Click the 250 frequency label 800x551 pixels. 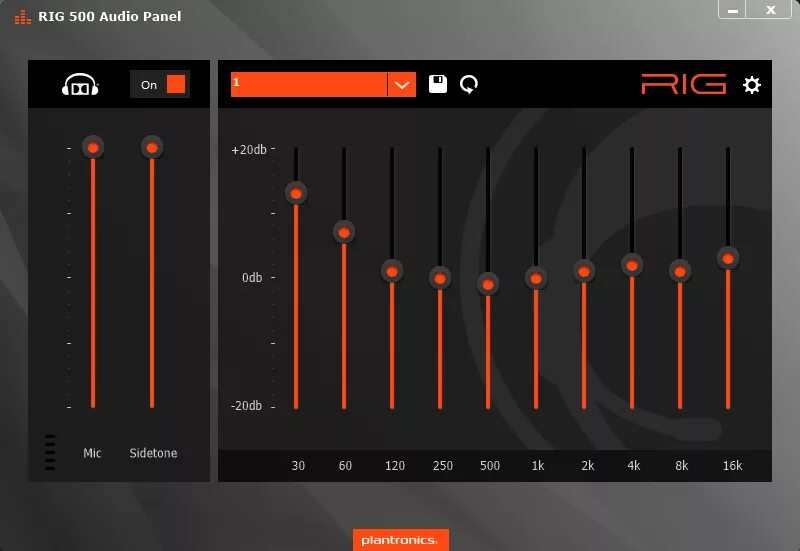pyautogui.click(x=443, y=465)
